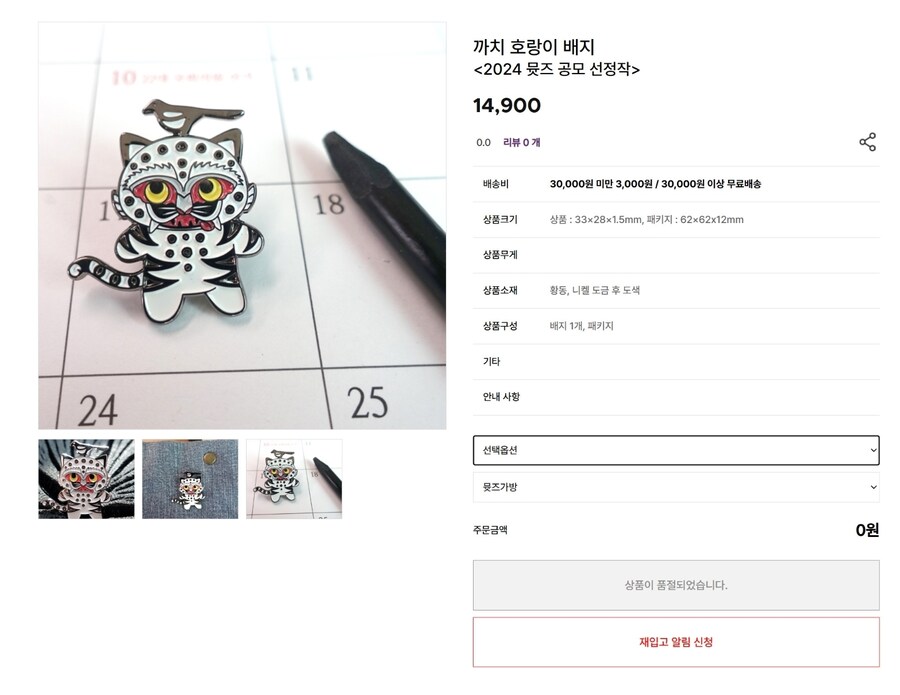Viewport: 900px width, 695px height.
Task: Select the third thumbnail with the pen
Action: [293, 479]
